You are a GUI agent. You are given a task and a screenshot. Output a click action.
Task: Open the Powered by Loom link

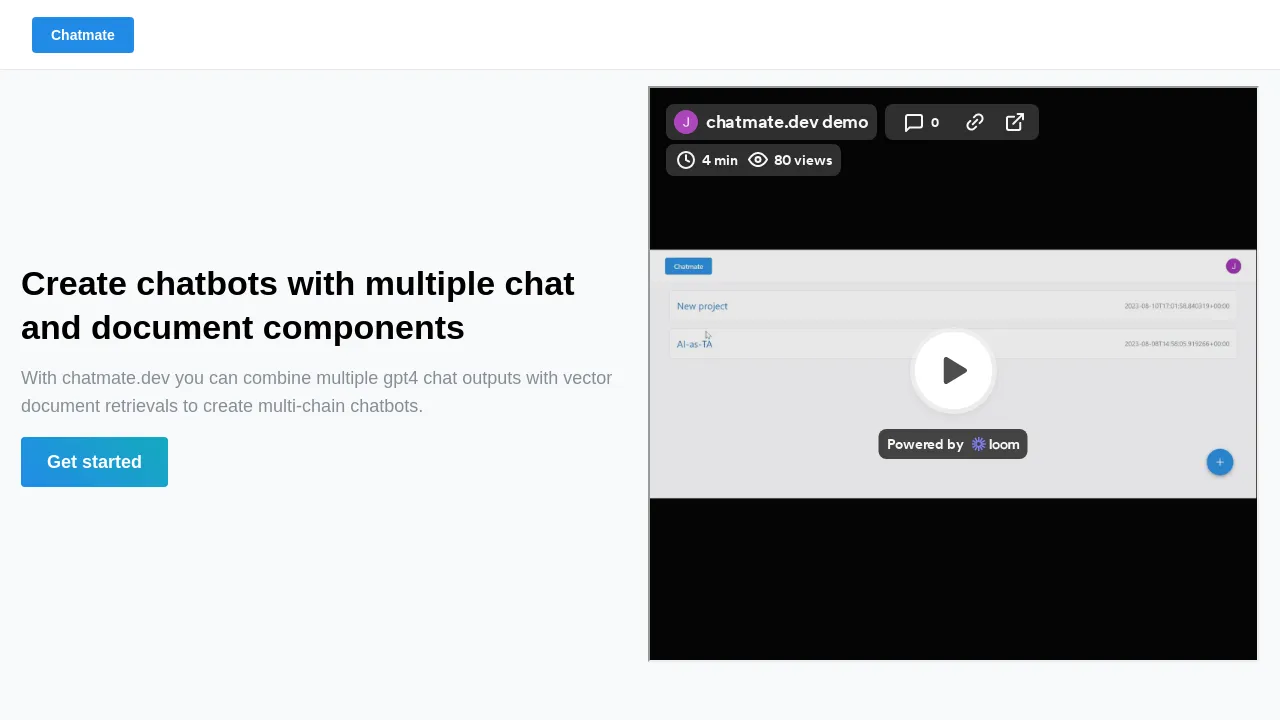click(952, 444)
